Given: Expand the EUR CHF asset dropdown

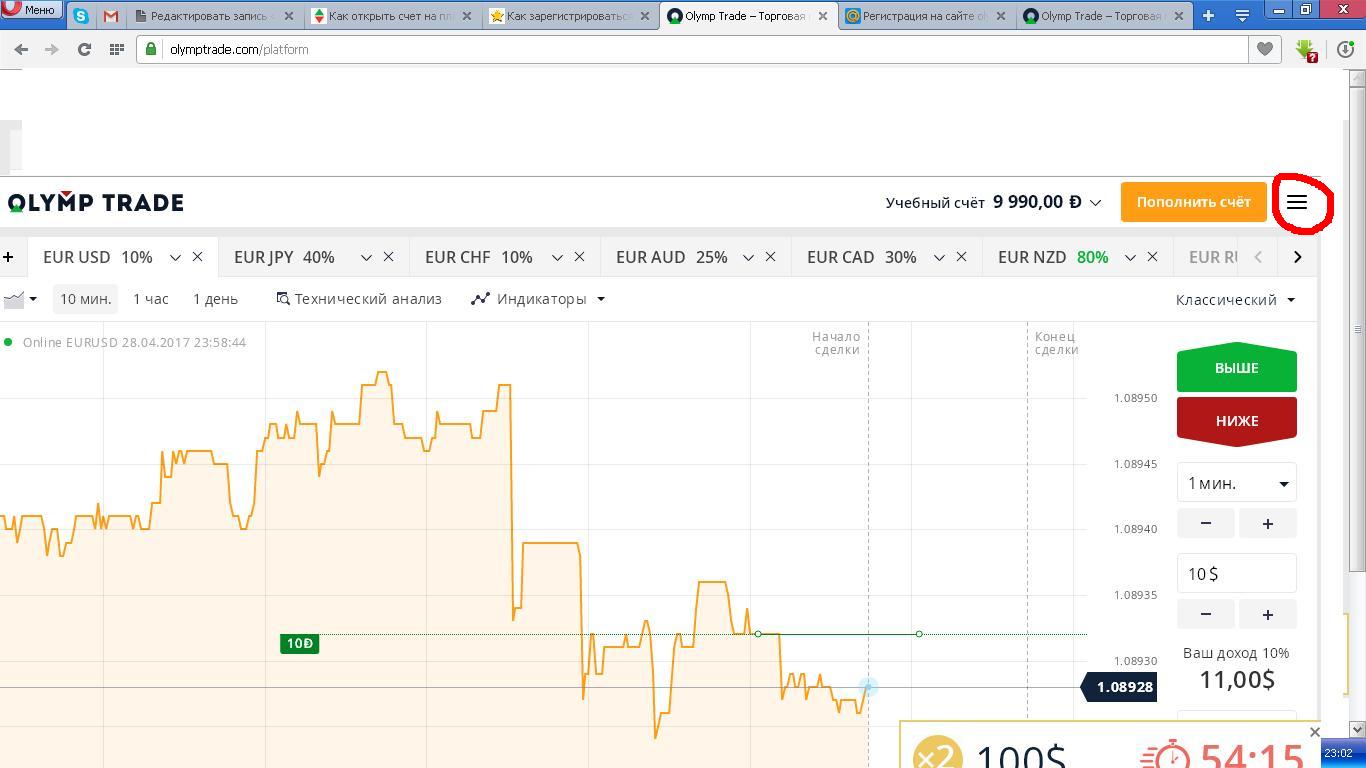Looking at the screenshot, I should [557, 257].
